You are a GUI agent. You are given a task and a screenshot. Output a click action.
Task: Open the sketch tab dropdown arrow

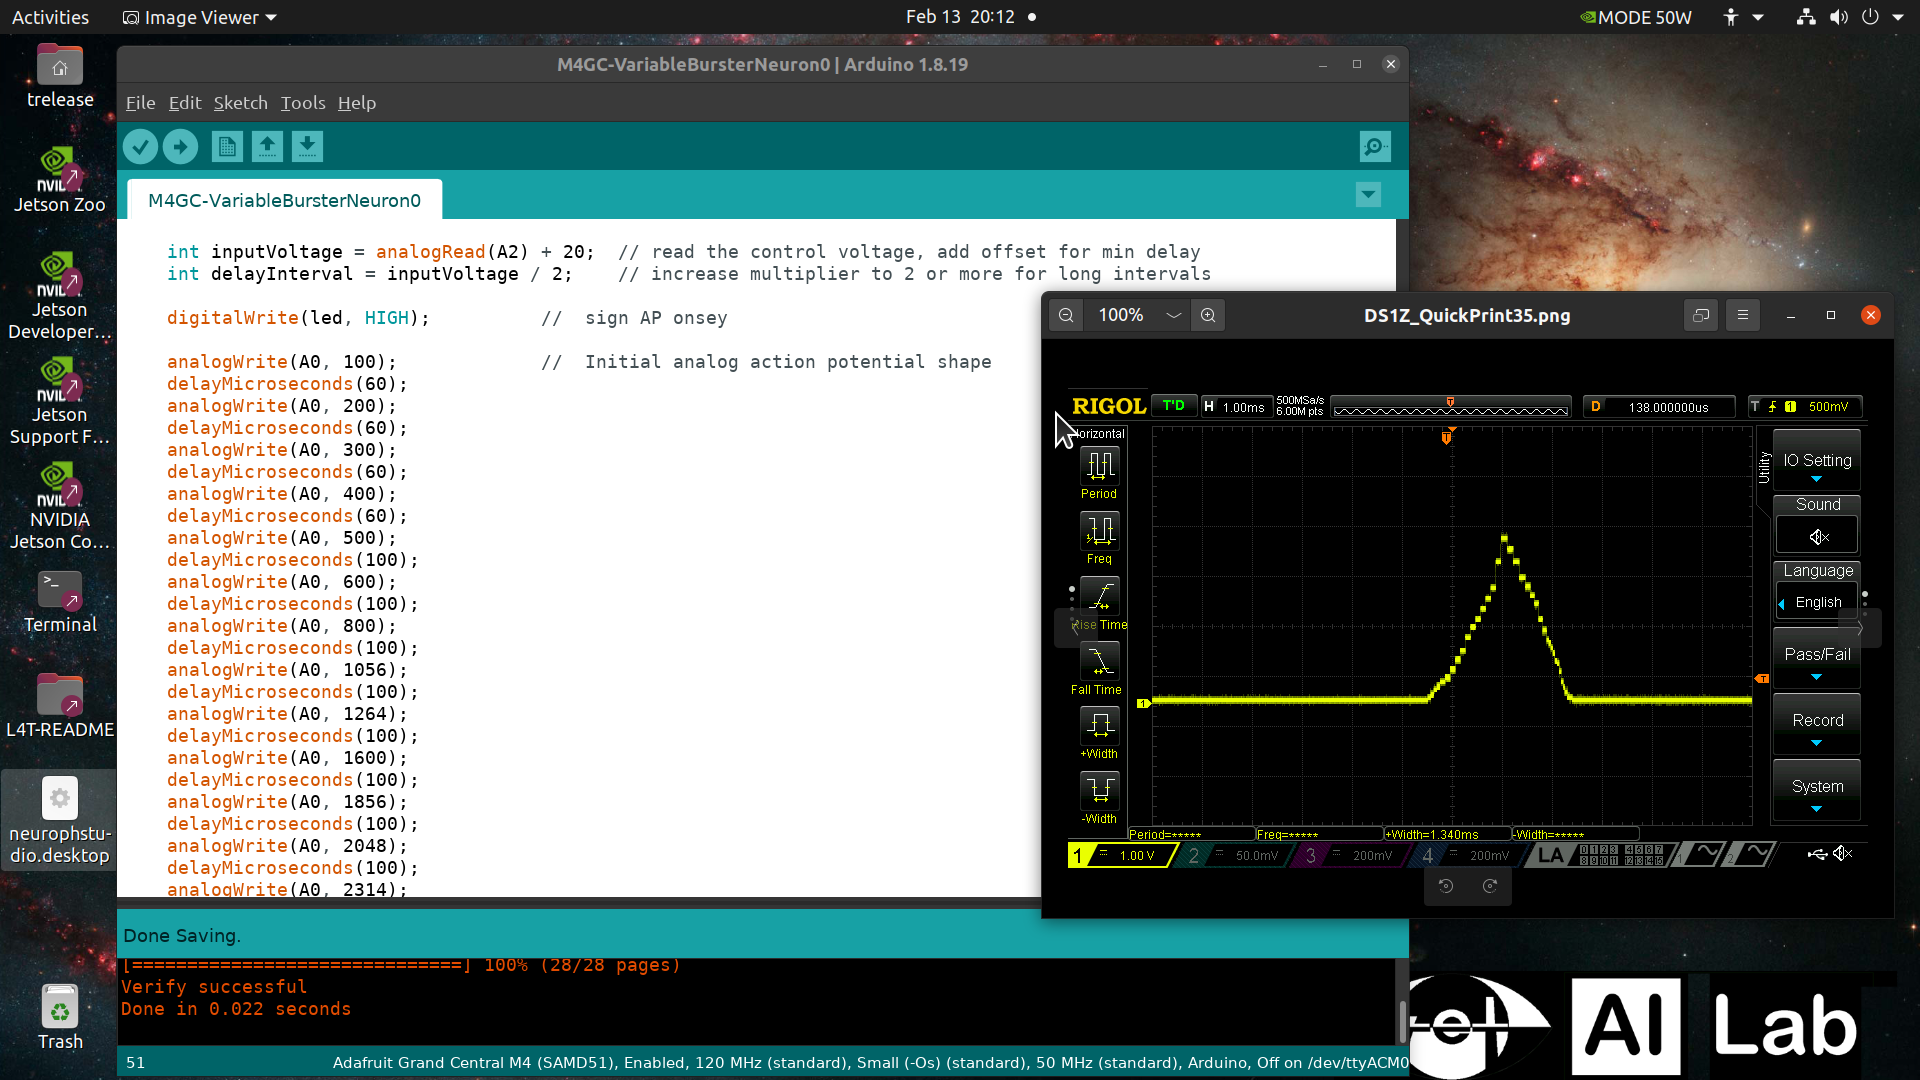click(1368, 194)
